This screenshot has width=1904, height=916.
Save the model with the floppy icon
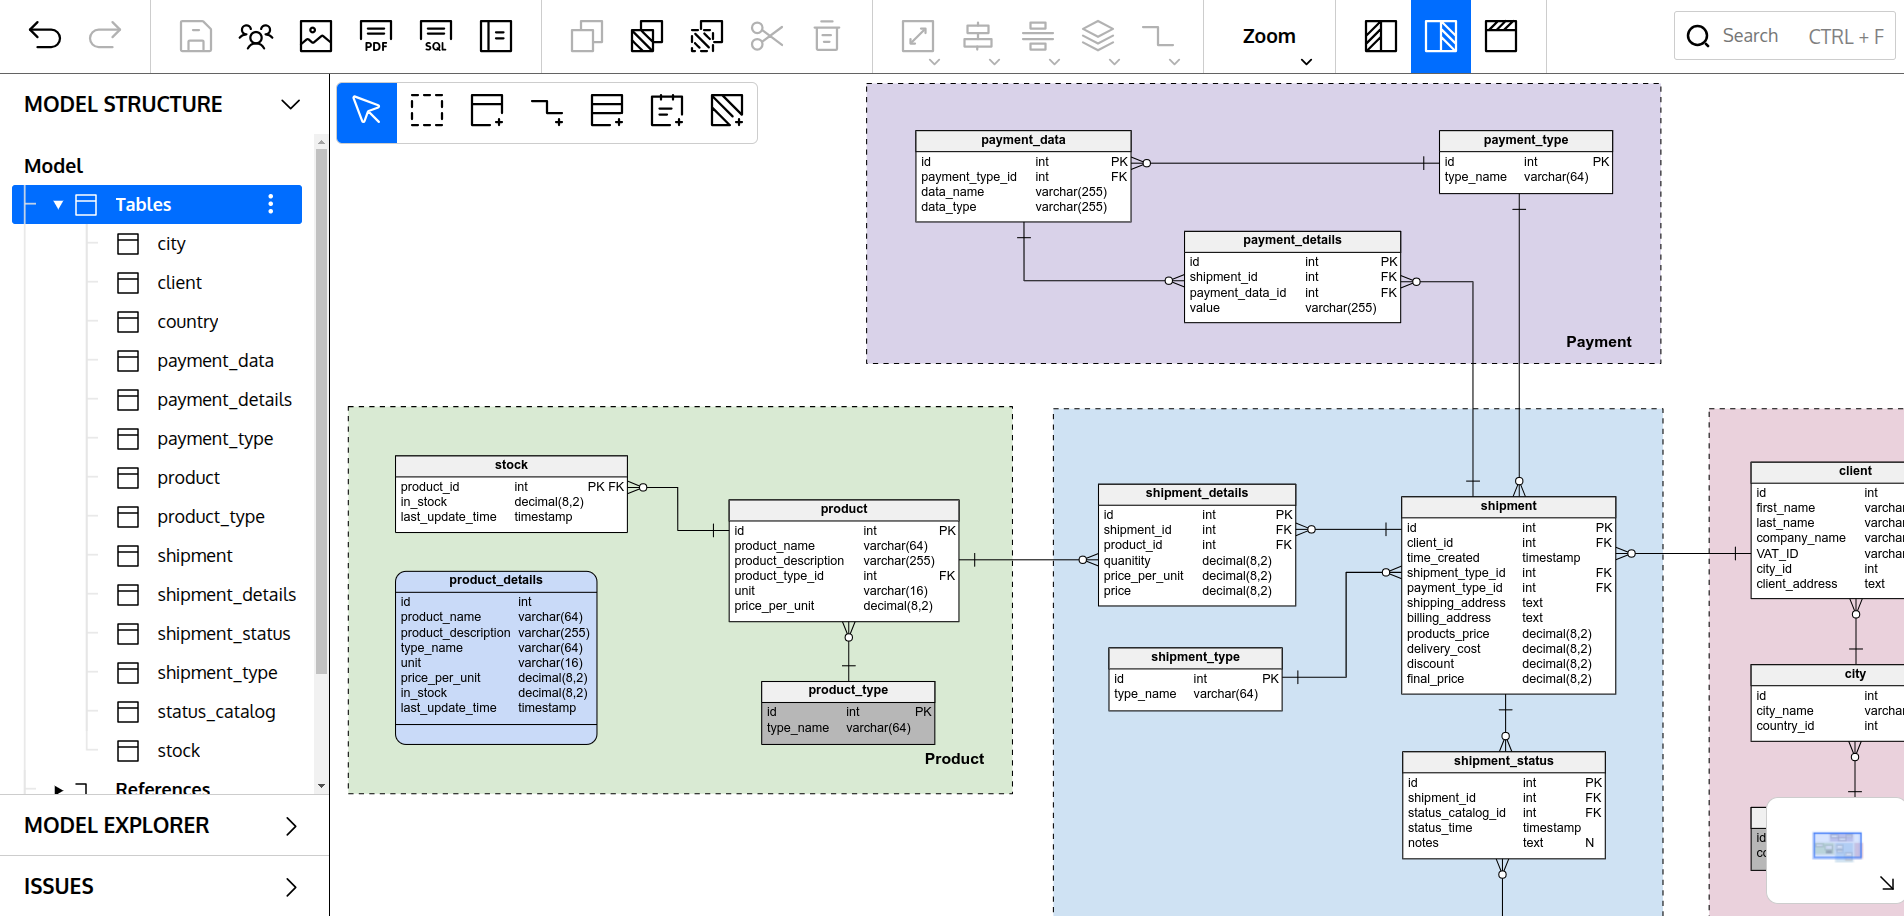click(x=195, y=36)
